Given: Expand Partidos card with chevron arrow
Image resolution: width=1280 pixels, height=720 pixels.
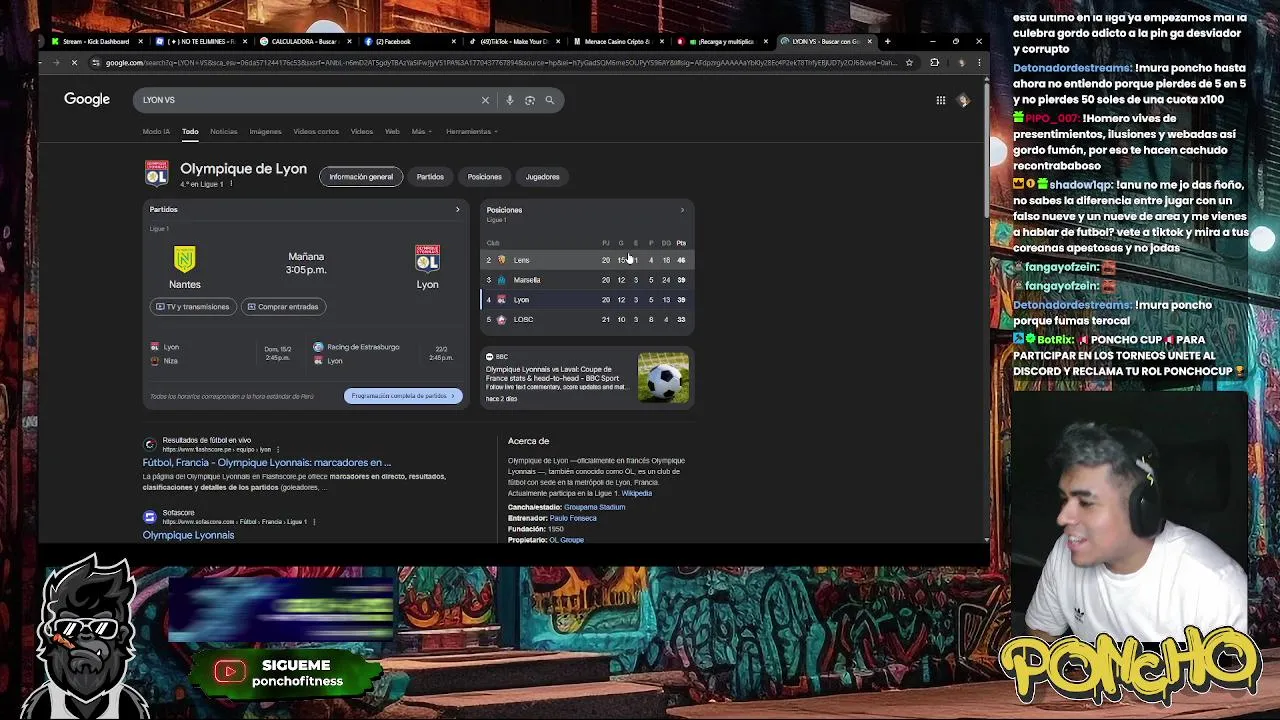Looking at the screenshot, I should [x=458, y=210].
